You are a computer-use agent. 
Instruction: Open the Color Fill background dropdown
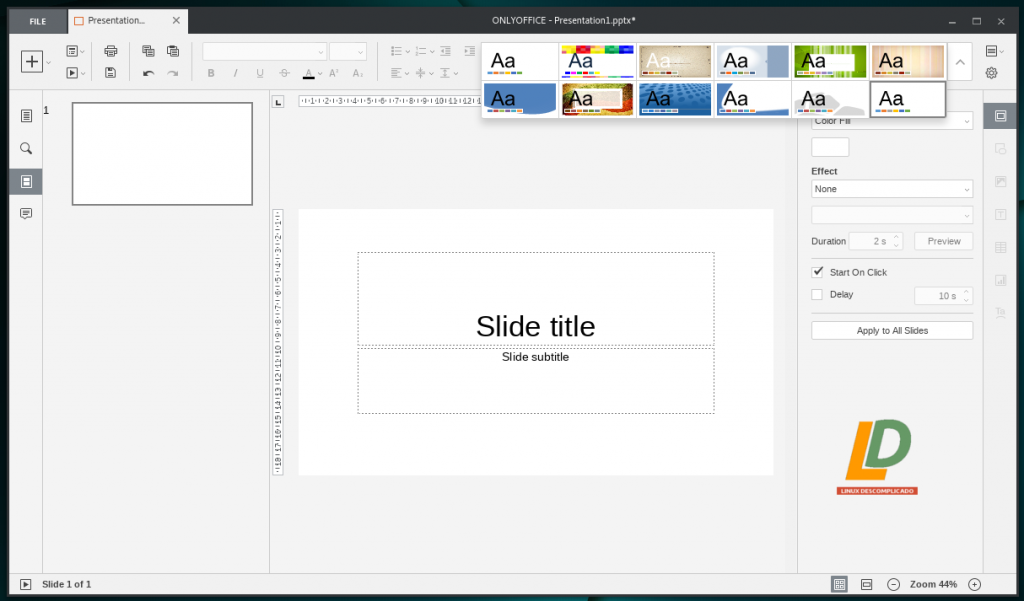tap(891, 121)
